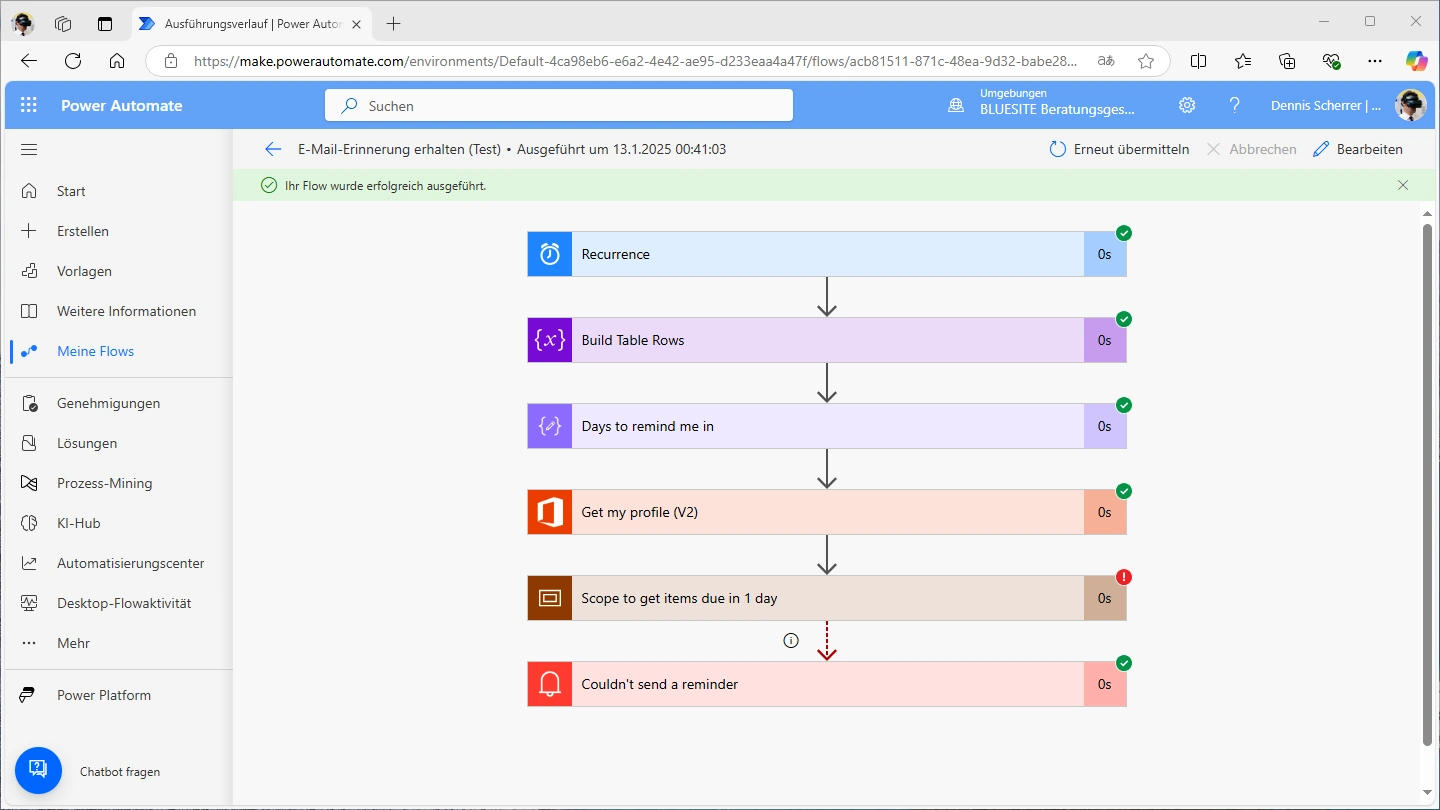Image resolution: width=1440 pixels, height=810 pixels.
Task: Click the Suchen search field
Action: (558, 105)
